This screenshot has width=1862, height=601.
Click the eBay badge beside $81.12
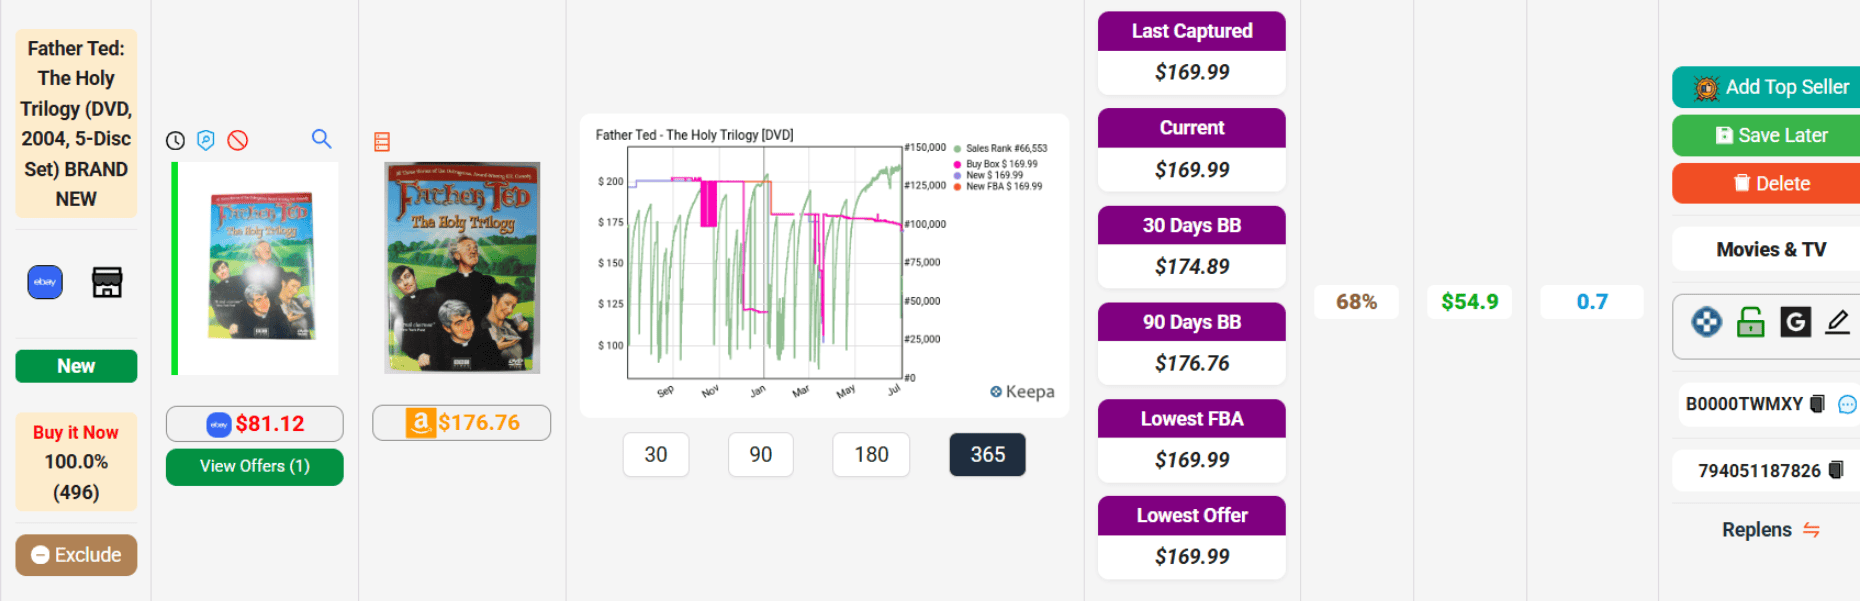click(219, 424)
